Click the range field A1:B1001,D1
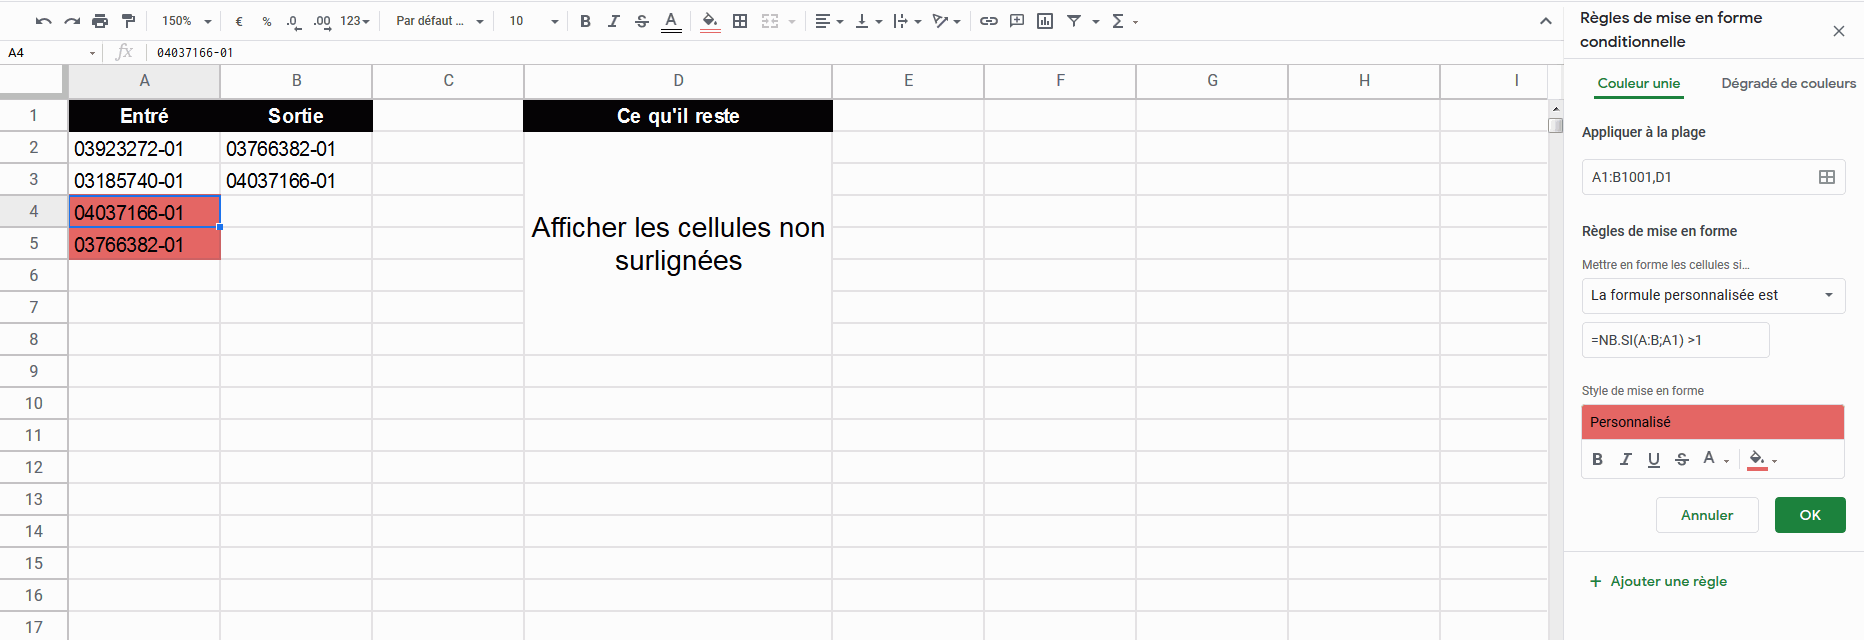 coord(1713,177)
